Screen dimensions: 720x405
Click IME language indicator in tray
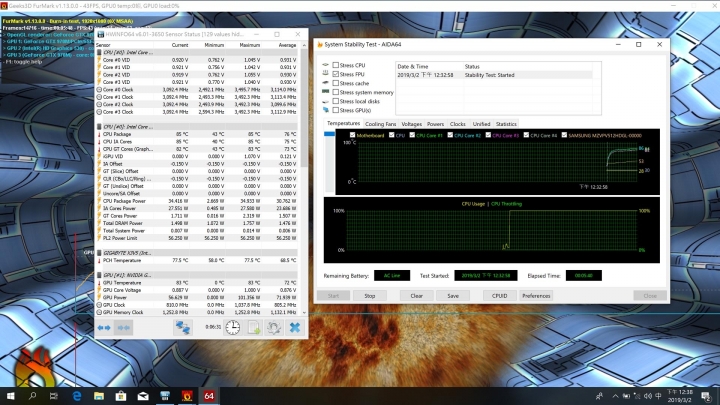tap(658, 396)
